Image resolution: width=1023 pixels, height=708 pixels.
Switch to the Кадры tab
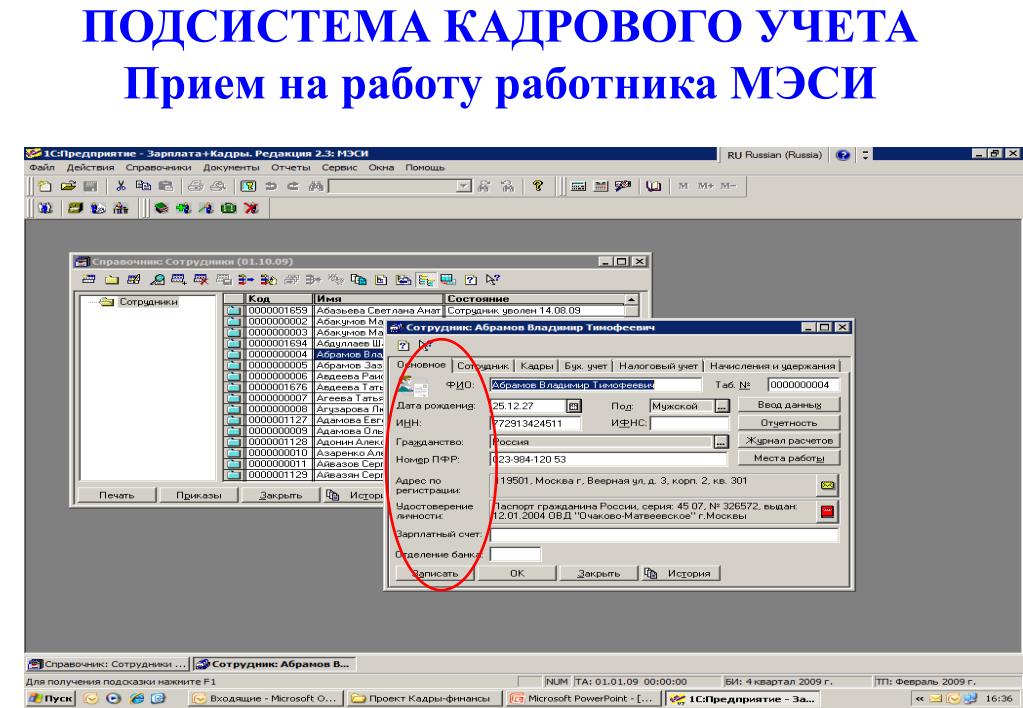point(537,366)
